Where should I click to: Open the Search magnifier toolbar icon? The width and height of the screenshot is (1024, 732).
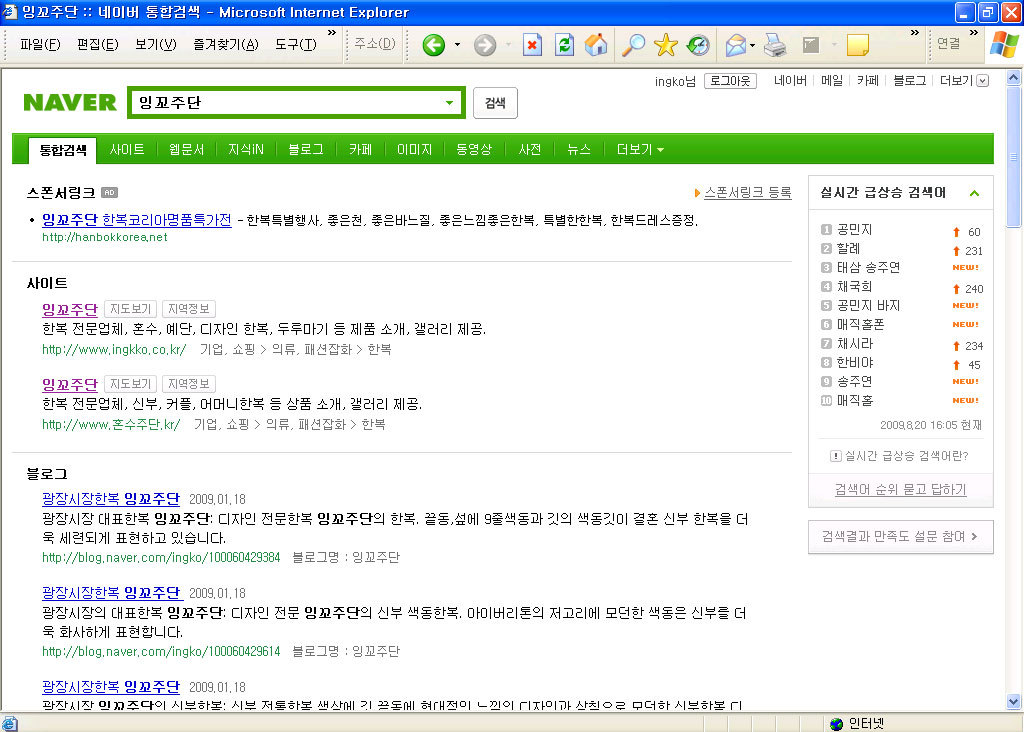[632, 45]
